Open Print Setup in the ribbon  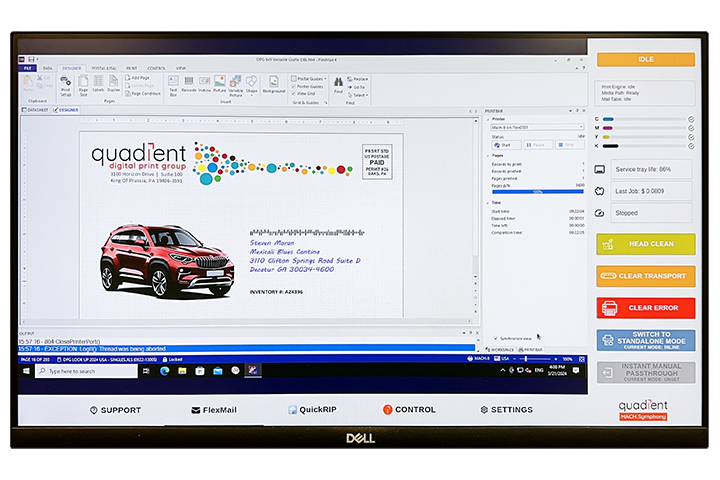coord(66,86)
